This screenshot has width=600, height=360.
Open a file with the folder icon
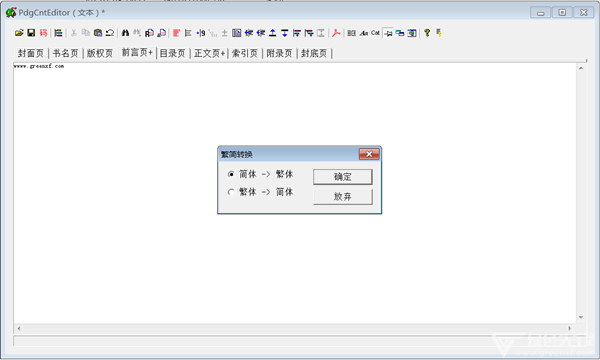pyautogui.click(x=19, y=33)
